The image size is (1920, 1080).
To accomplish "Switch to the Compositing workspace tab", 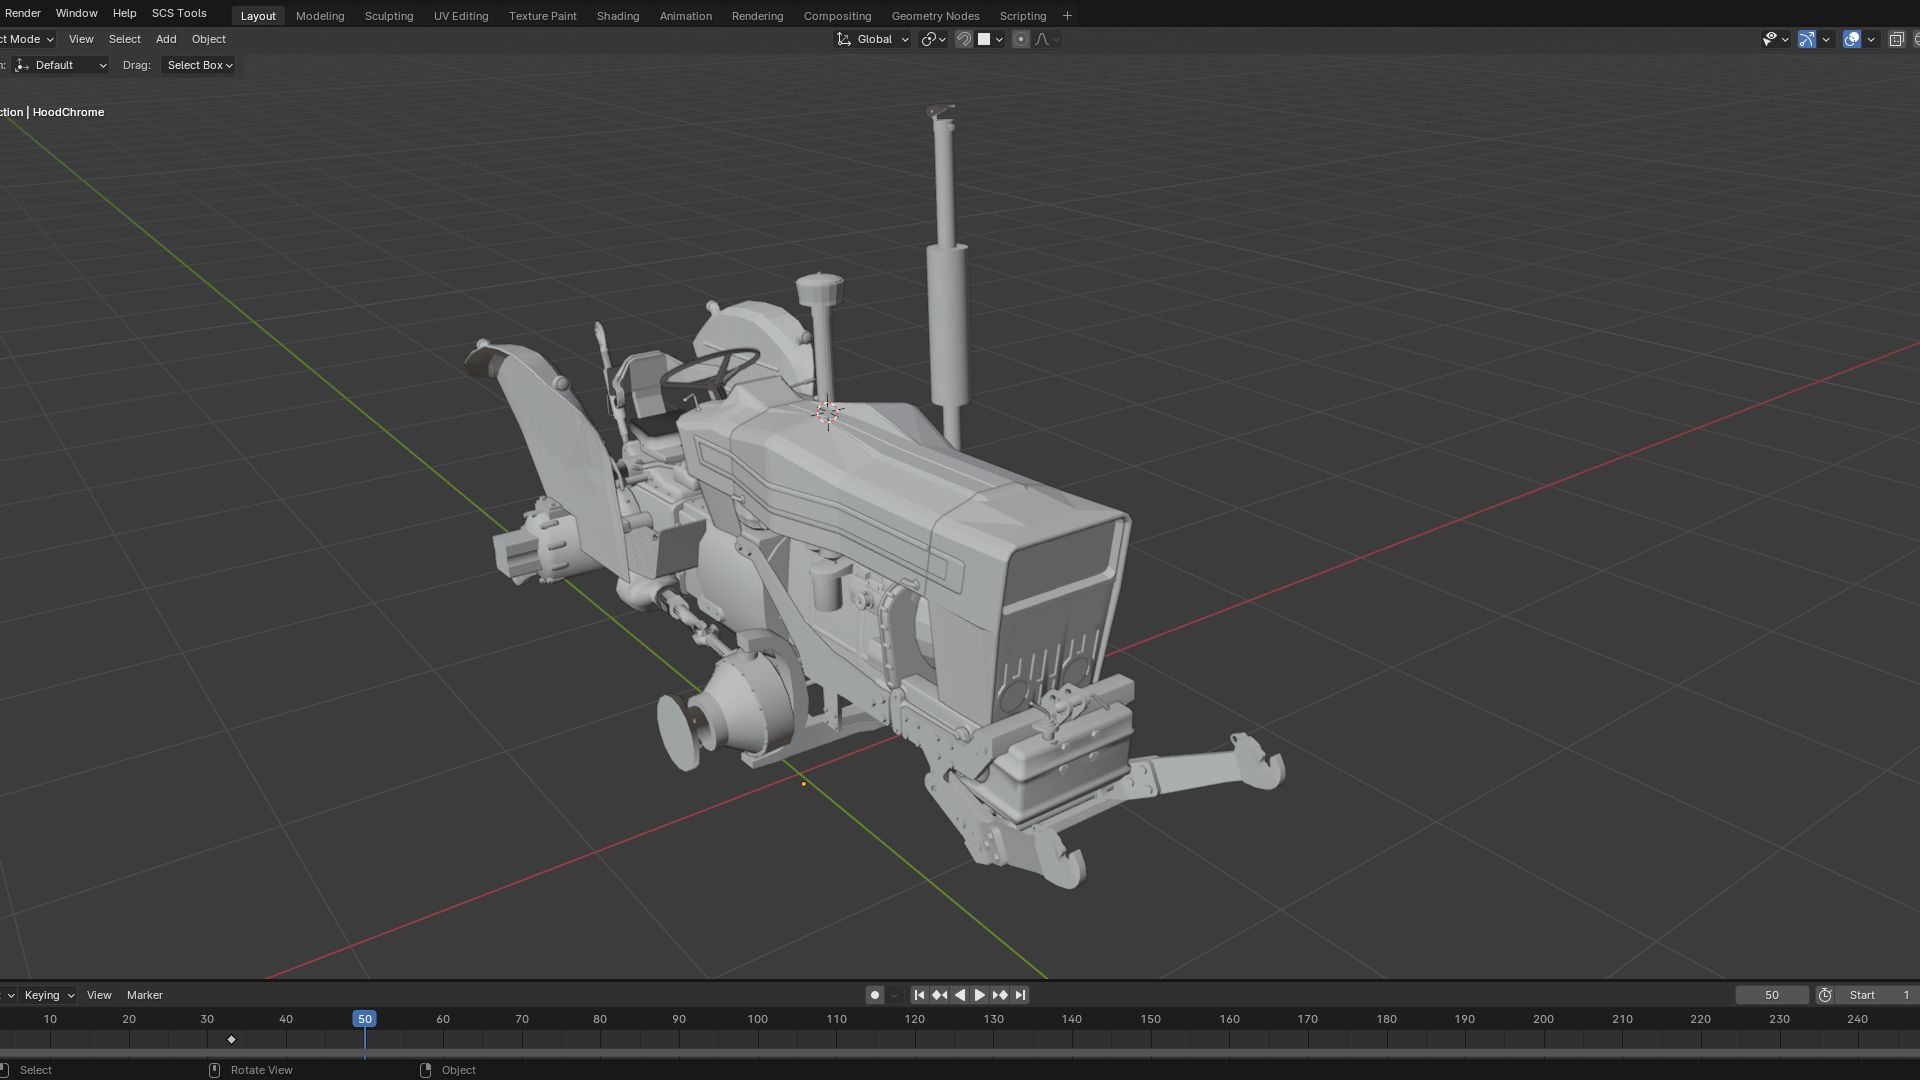I will (x=837, y=16).
